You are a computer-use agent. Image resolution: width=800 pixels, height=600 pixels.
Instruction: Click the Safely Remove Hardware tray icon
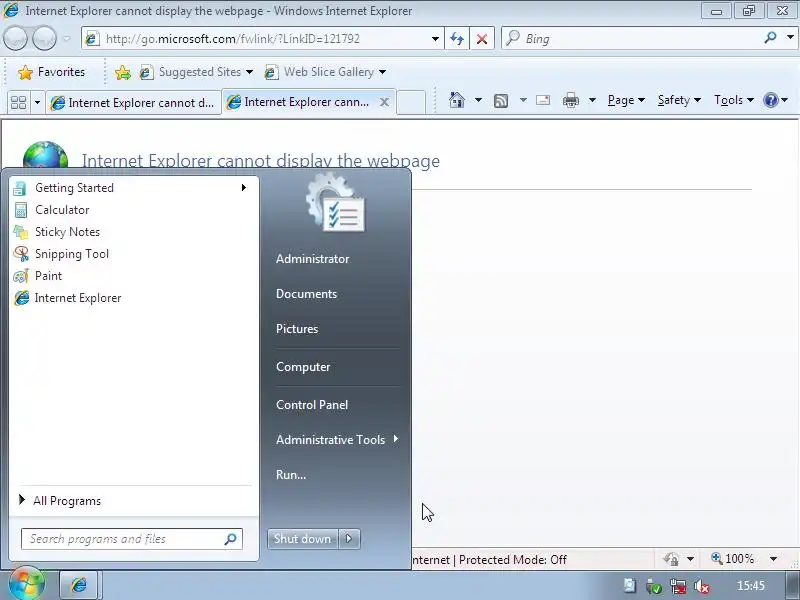[654, 586]
